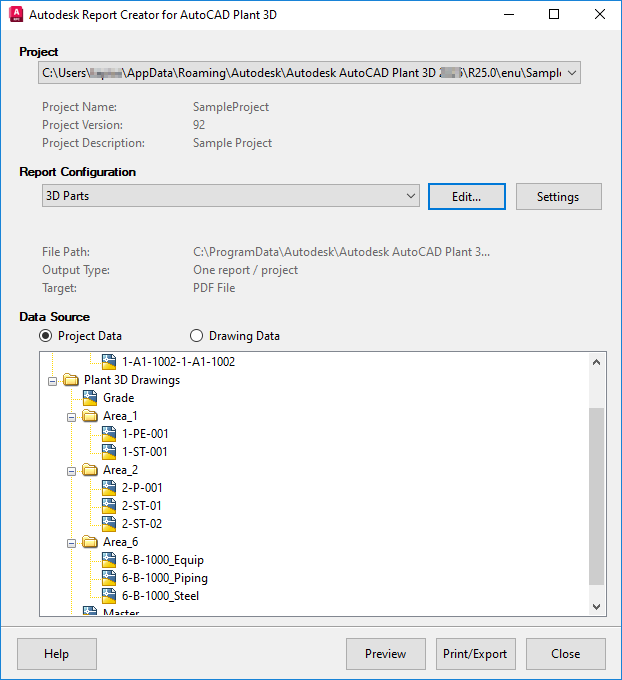The height and width of the screenshot is (680, 622).
Task: Select the Plant 3D Drawings label
Action: pos(132,380)
